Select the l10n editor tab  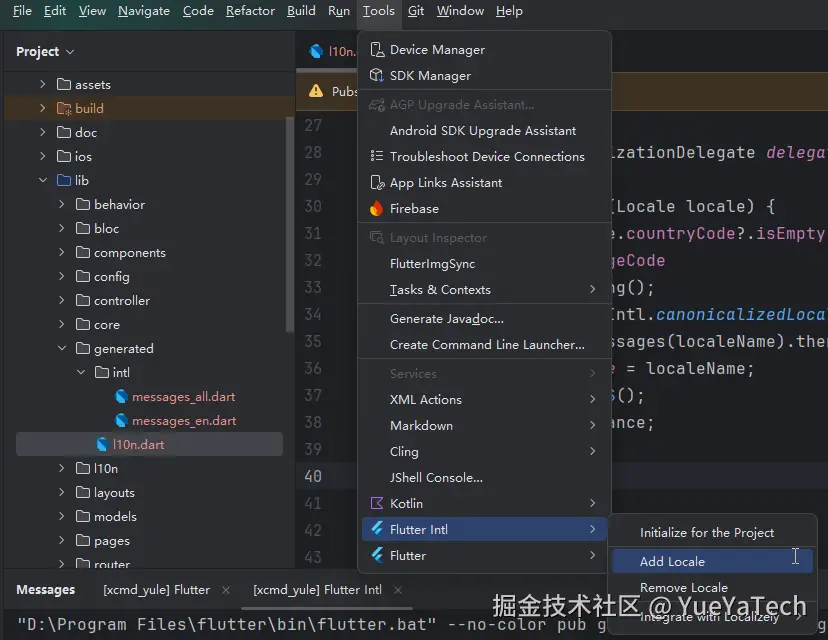(332, 51)
